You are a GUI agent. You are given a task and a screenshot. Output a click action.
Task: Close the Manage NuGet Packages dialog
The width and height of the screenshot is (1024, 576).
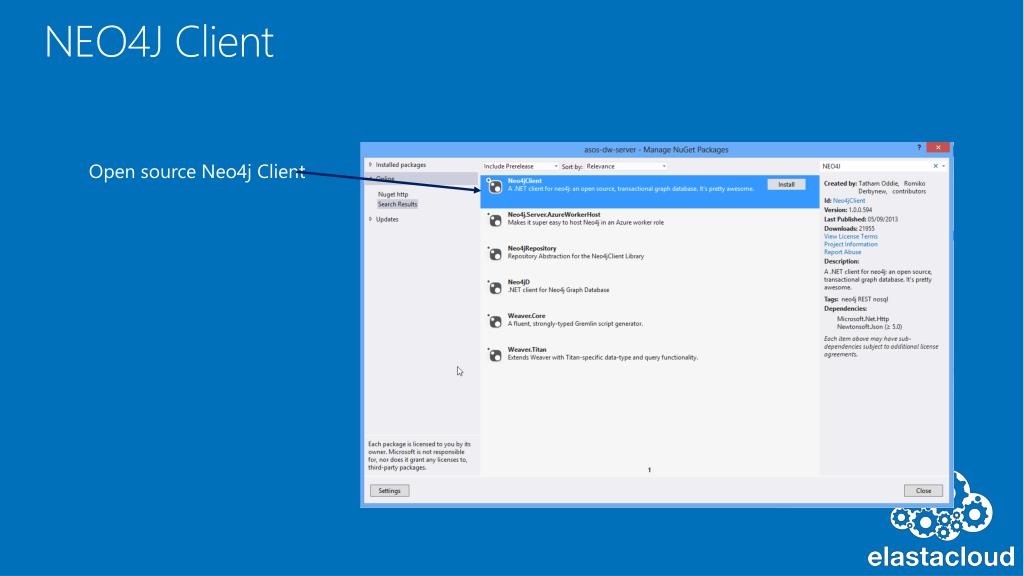[x=923, y=490]
